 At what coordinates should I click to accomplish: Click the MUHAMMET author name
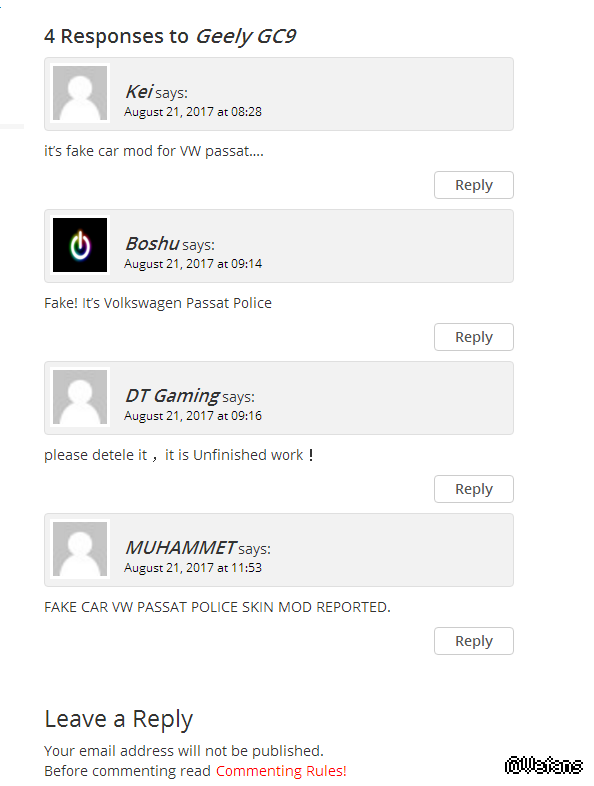coord(180,547)
